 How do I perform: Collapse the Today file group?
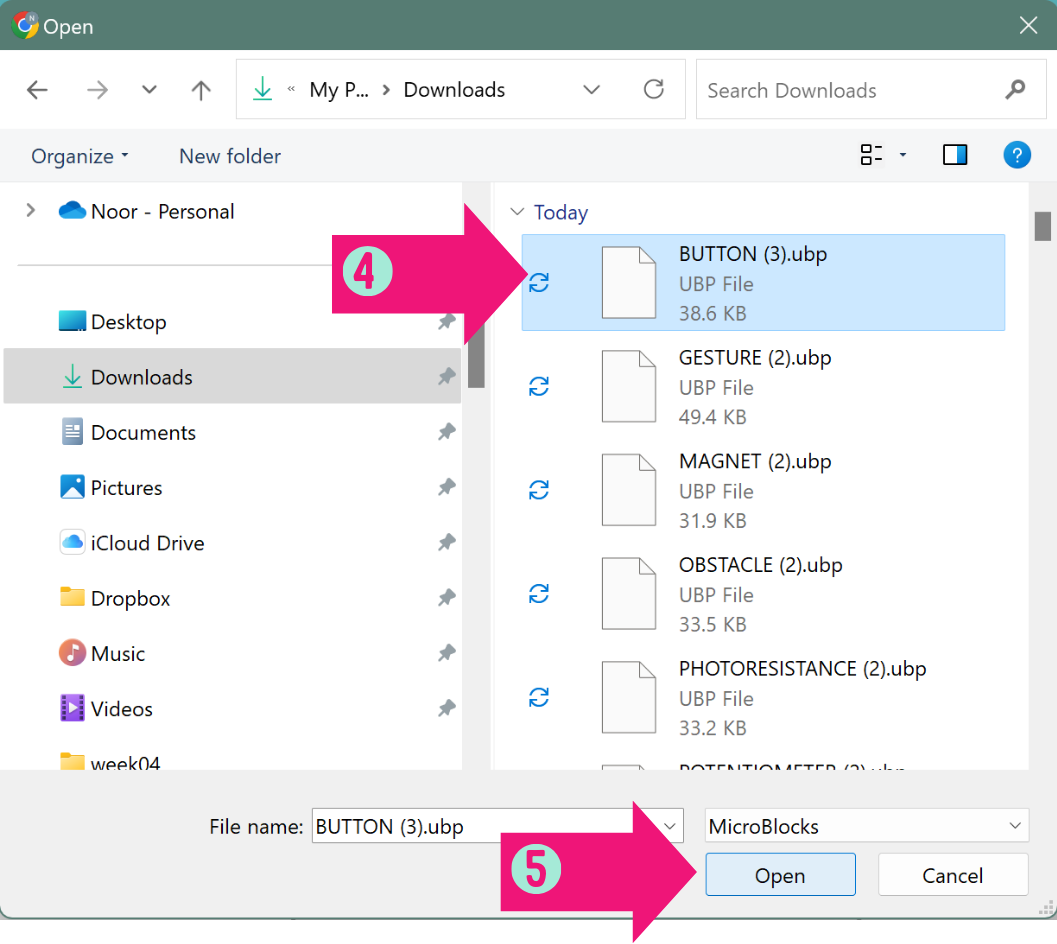click(517, 213)
